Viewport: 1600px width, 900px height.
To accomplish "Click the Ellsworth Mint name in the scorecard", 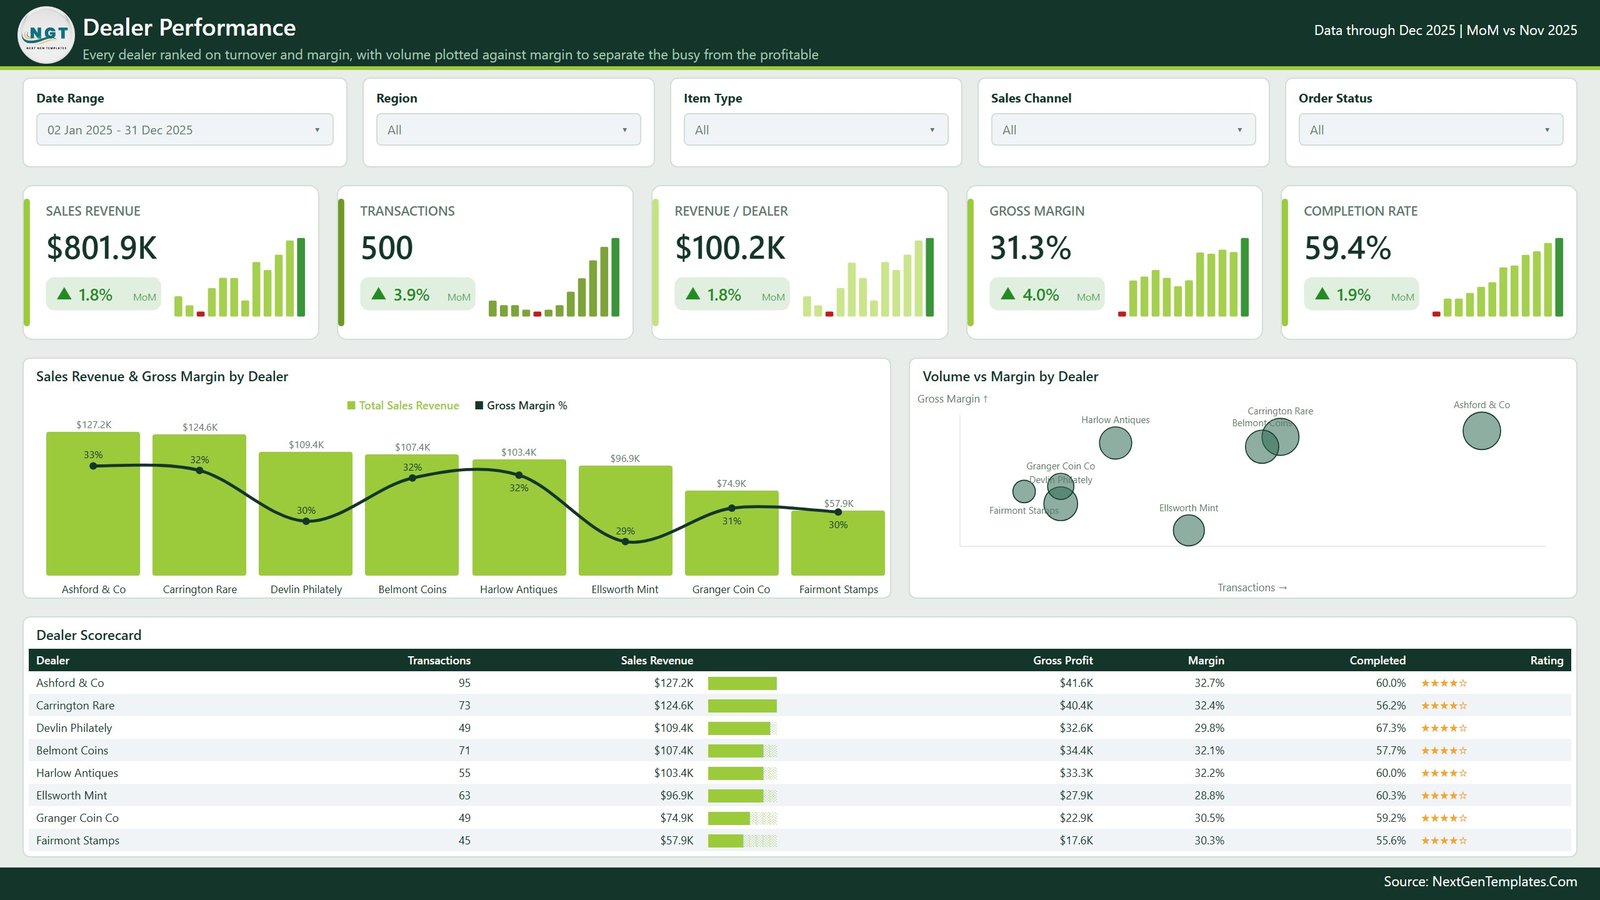I will (x=71, y=796).
